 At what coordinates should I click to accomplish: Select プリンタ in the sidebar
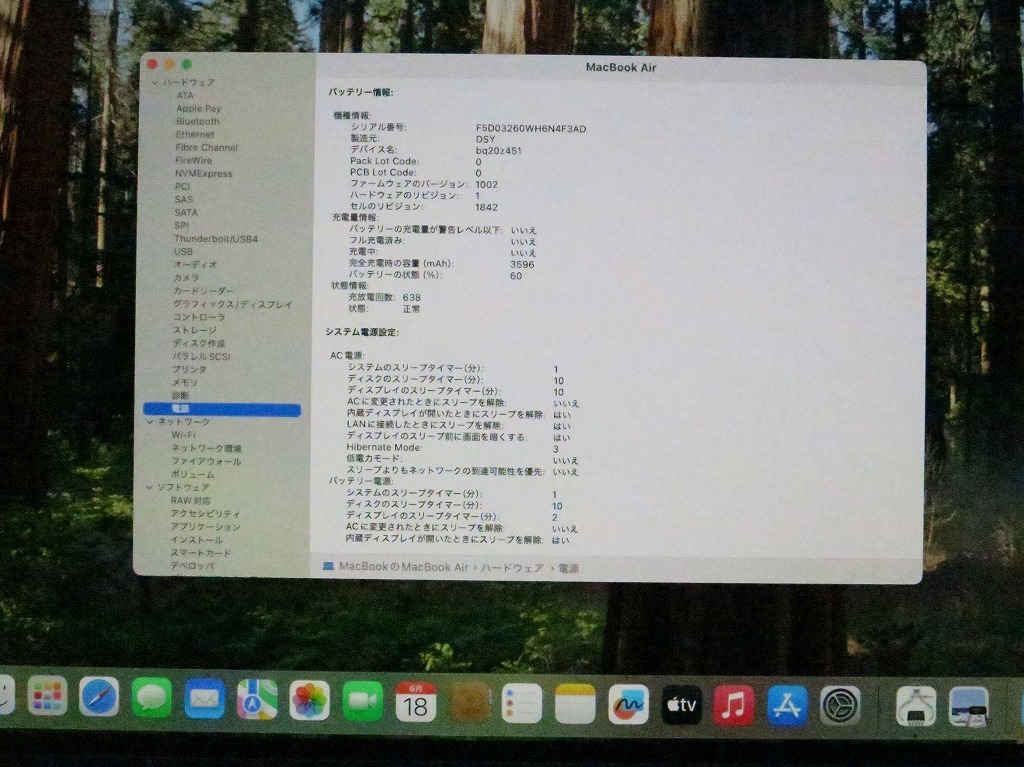[189, 369]
